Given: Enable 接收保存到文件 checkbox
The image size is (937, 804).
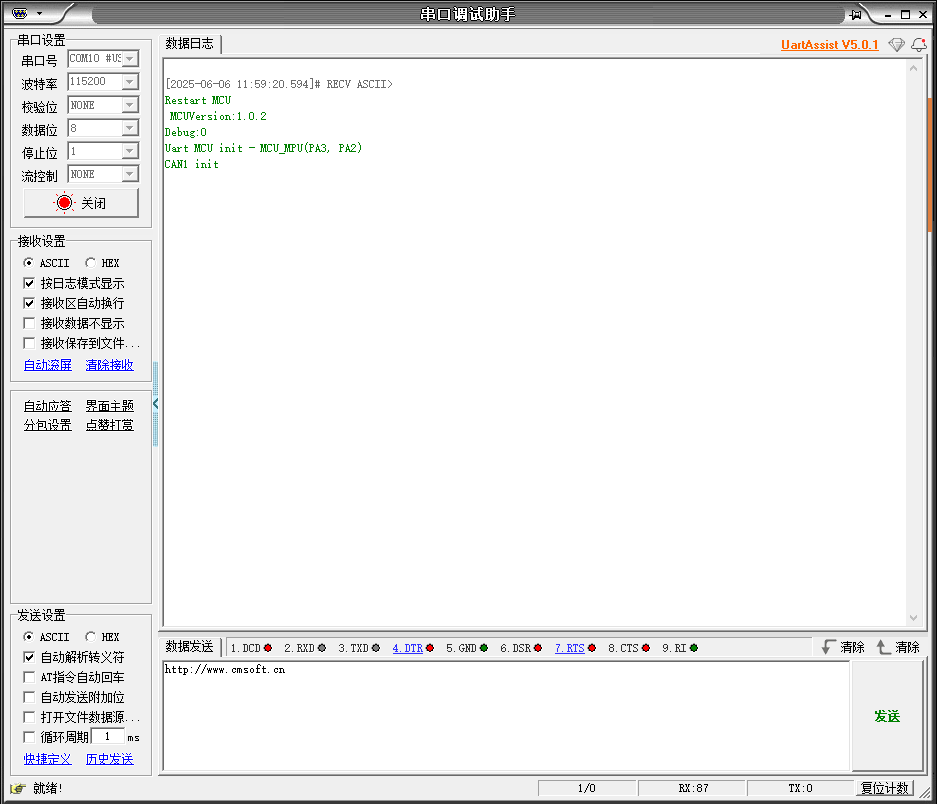Looking at the screenshot, I should [x=29, y=343].
